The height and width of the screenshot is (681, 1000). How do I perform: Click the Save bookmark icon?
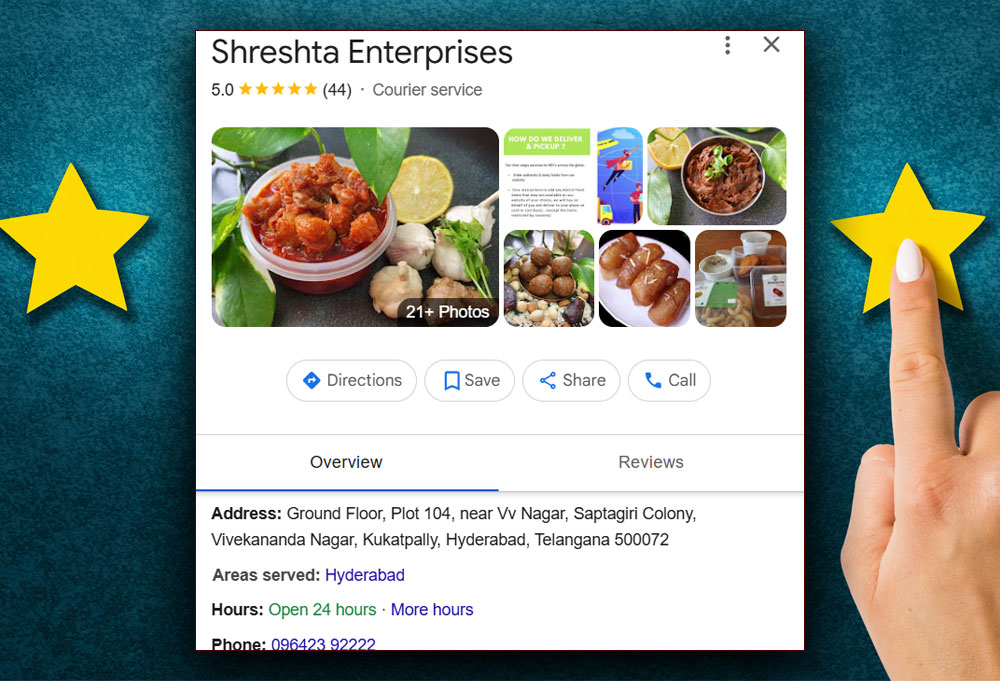click(452, 381)
